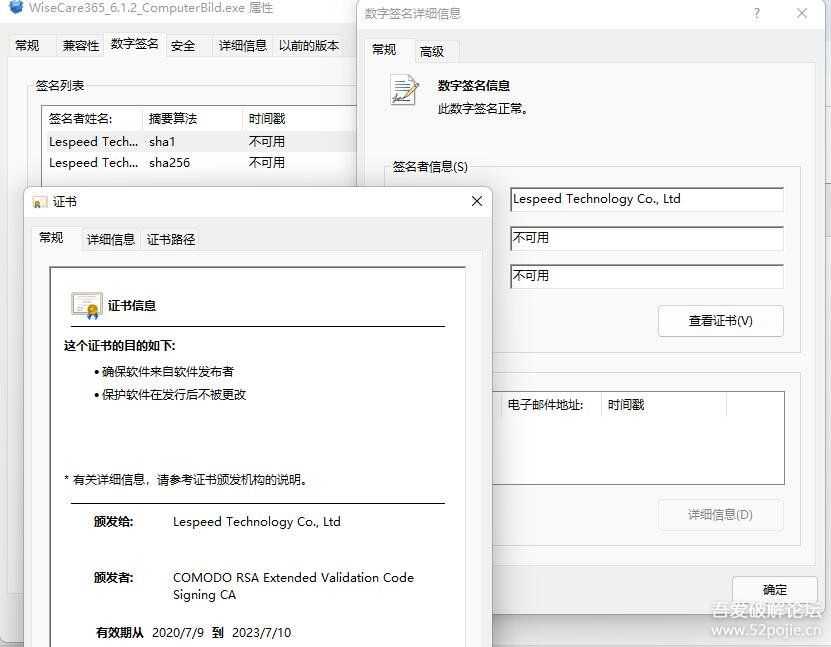Open the 详细信息 tab of the certificate dialog
Image resolution: width=831 pixels, height=647 pixels.
click(113, 238)
